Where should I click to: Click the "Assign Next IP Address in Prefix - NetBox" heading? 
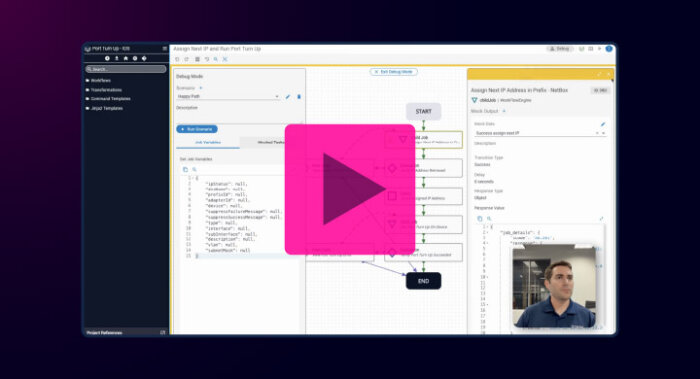click(x=519, y=90)
